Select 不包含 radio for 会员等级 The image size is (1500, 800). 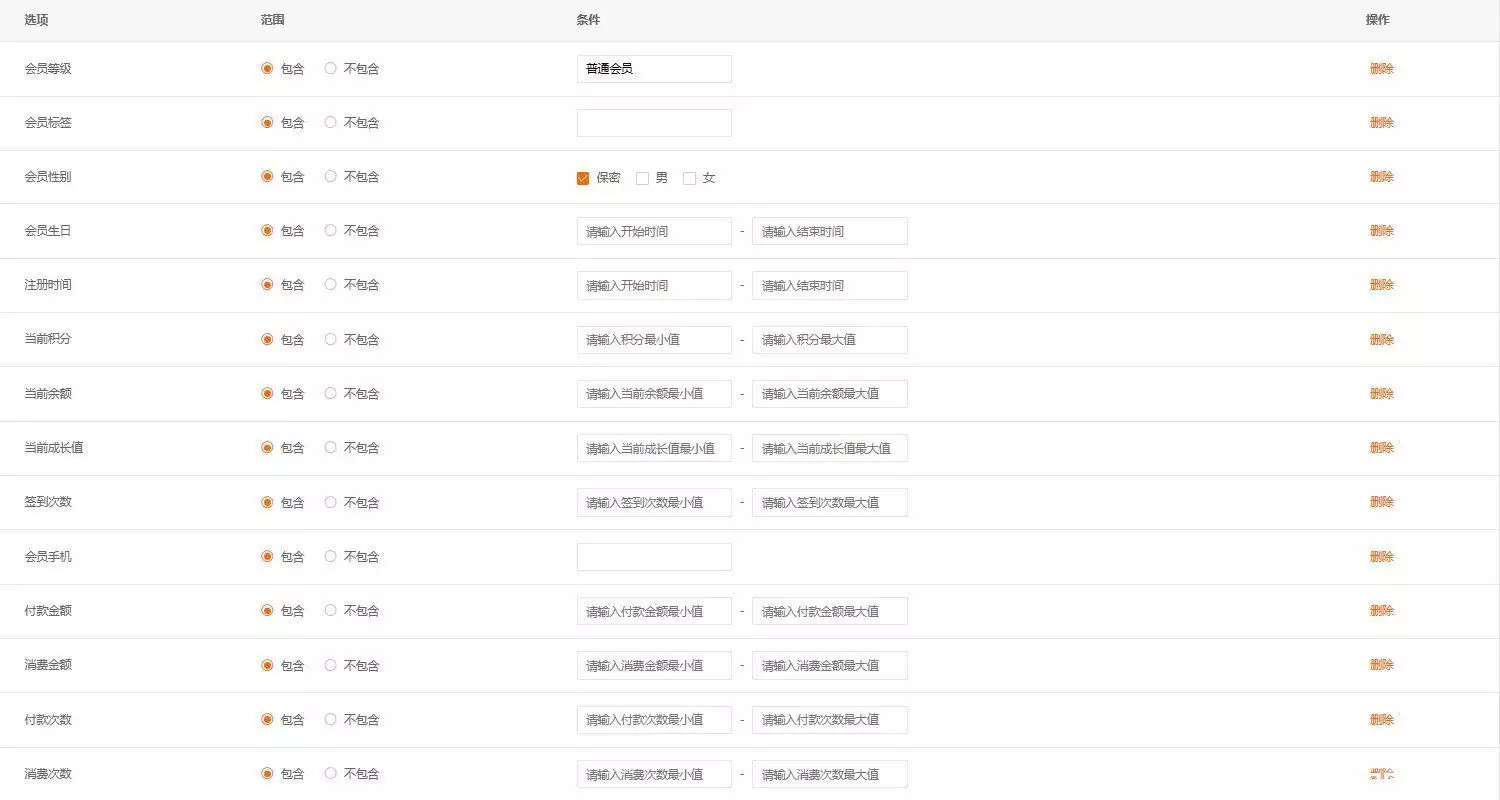click(331, 69)
